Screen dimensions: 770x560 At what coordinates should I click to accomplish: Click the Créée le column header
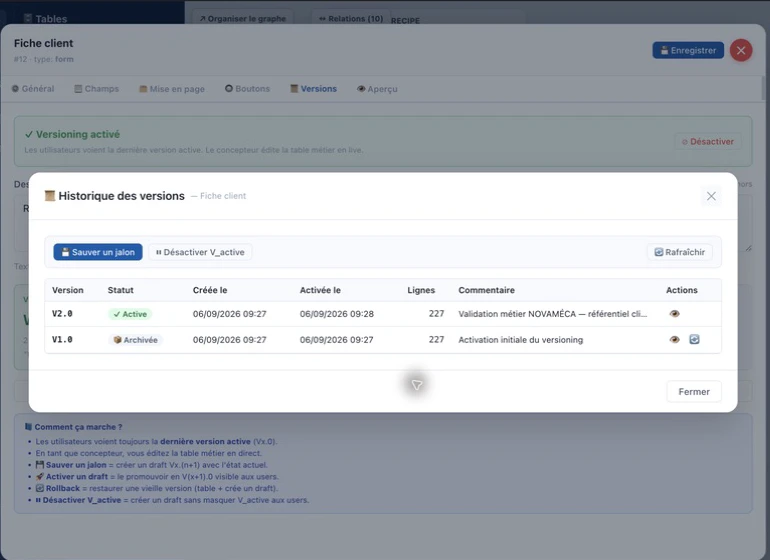tap(210, 290)
